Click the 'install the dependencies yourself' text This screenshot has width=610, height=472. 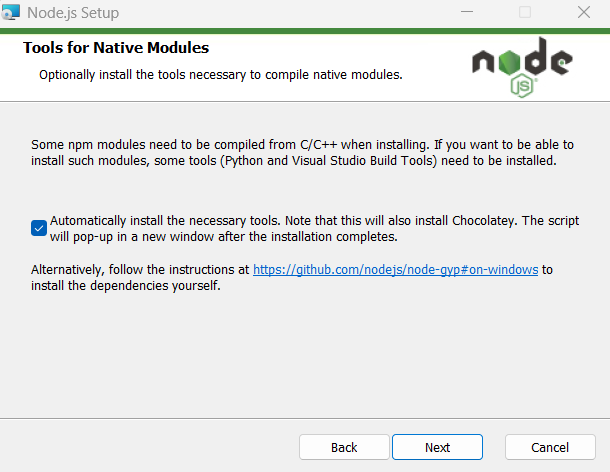point(126,286)
